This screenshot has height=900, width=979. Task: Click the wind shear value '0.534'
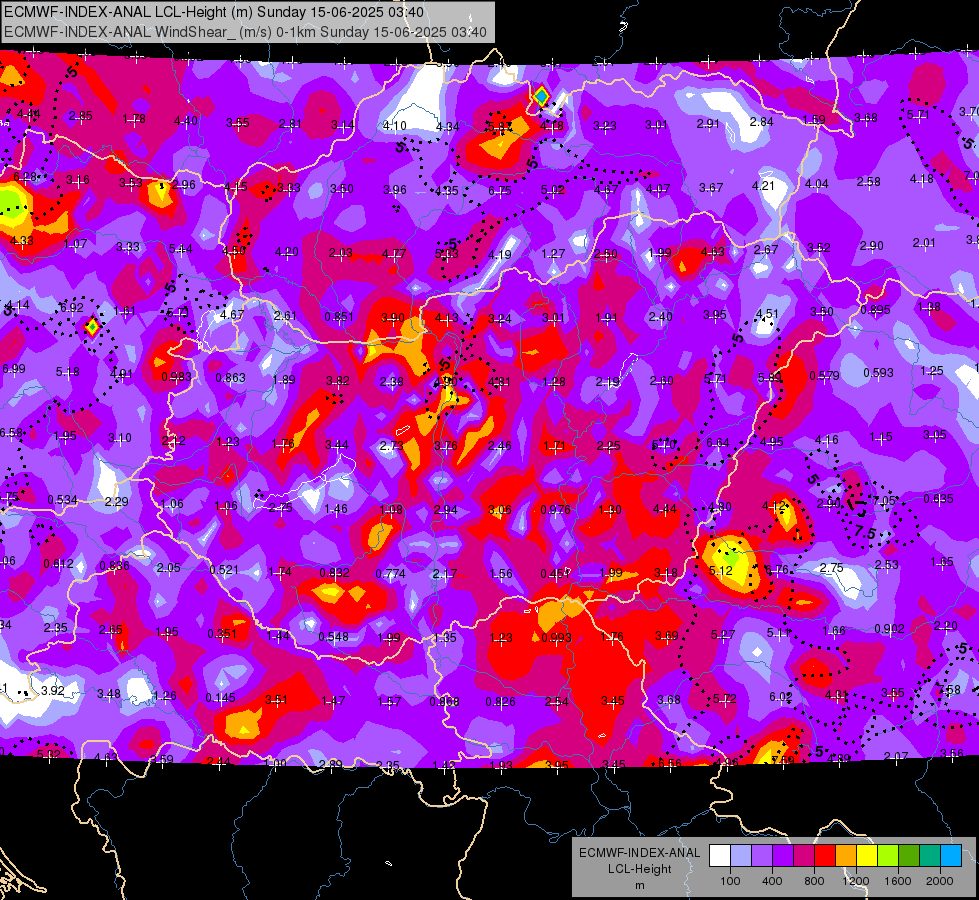[x=62, y=500]
